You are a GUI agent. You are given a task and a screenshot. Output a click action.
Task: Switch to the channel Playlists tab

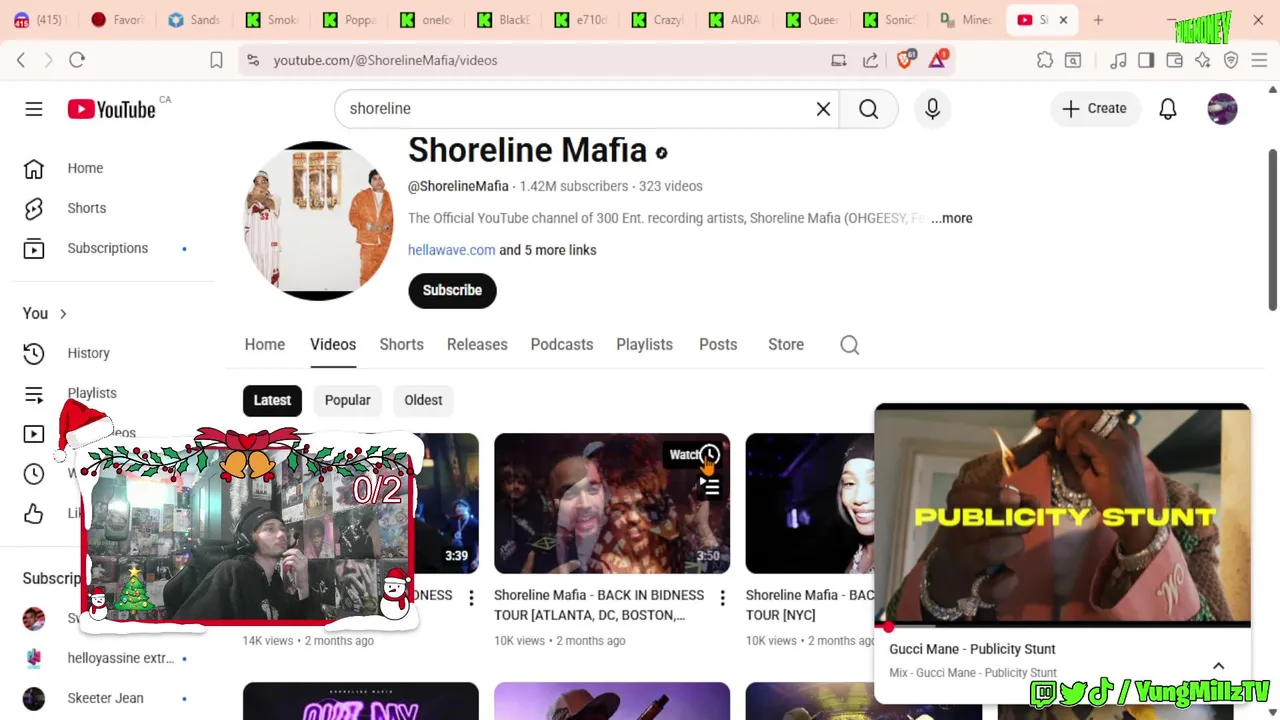(644, 344)
